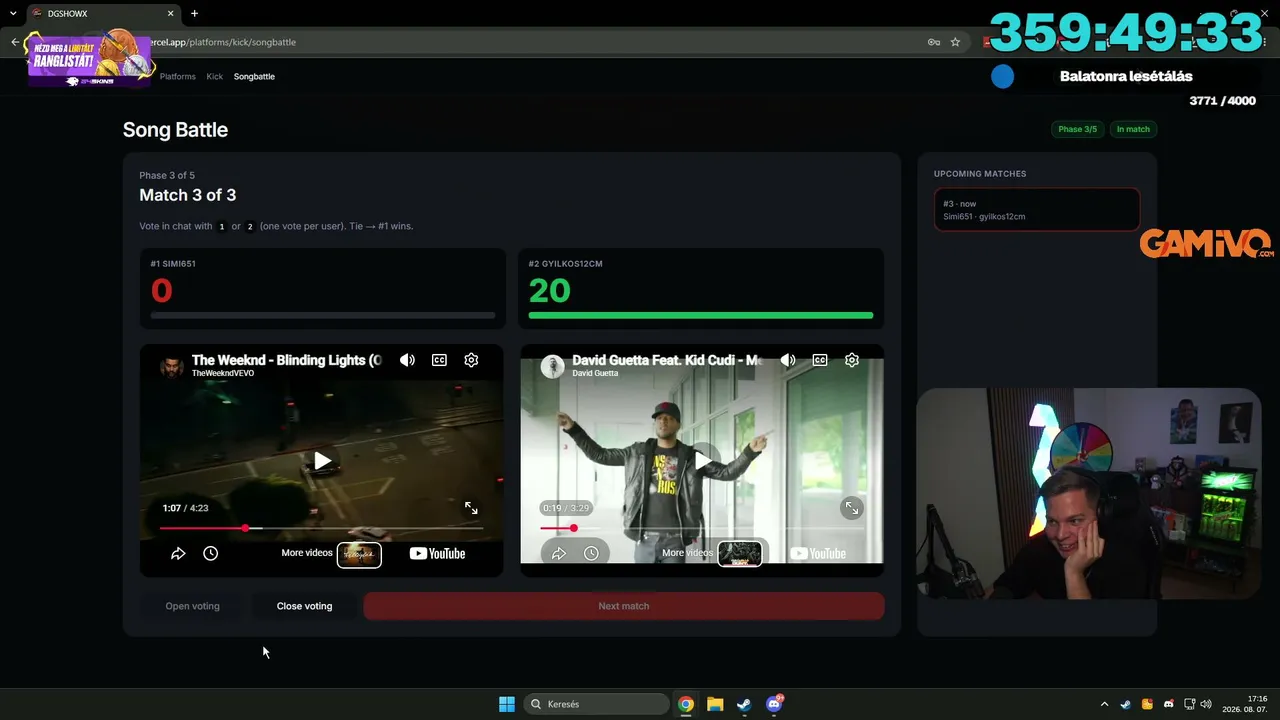This screenshot has width=1280, height=720.
Task: Go to Platforms in breadcrumb
Action: (178, 76)
